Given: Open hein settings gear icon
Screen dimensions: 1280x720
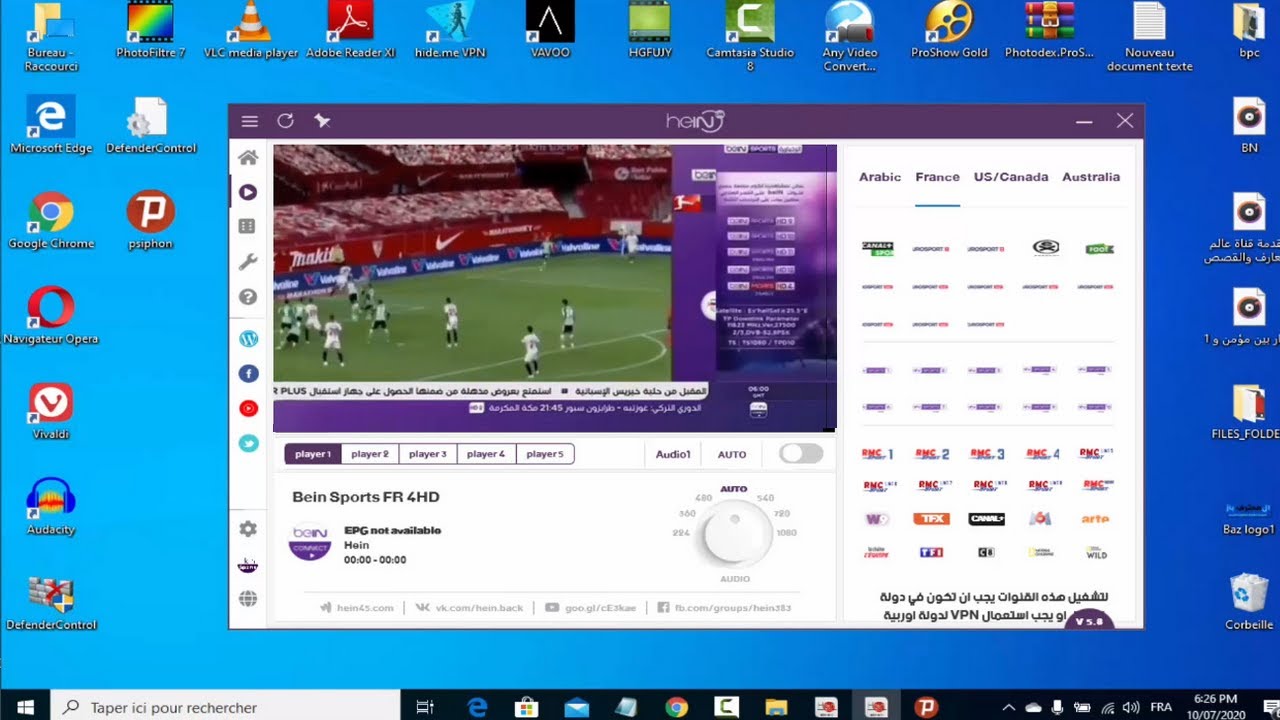Looking at the screenshot, I should (x=248, y=529).
